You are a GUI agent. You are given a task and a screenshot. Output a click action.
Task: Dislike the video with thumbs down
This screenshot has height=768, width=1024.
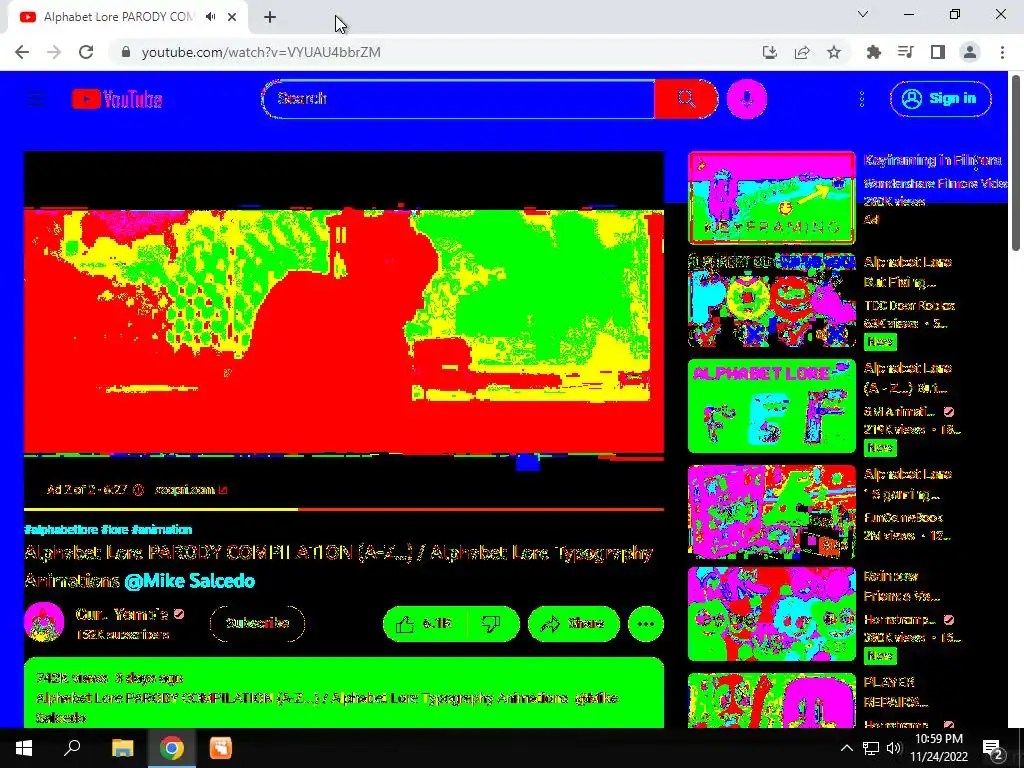[492, 624]
